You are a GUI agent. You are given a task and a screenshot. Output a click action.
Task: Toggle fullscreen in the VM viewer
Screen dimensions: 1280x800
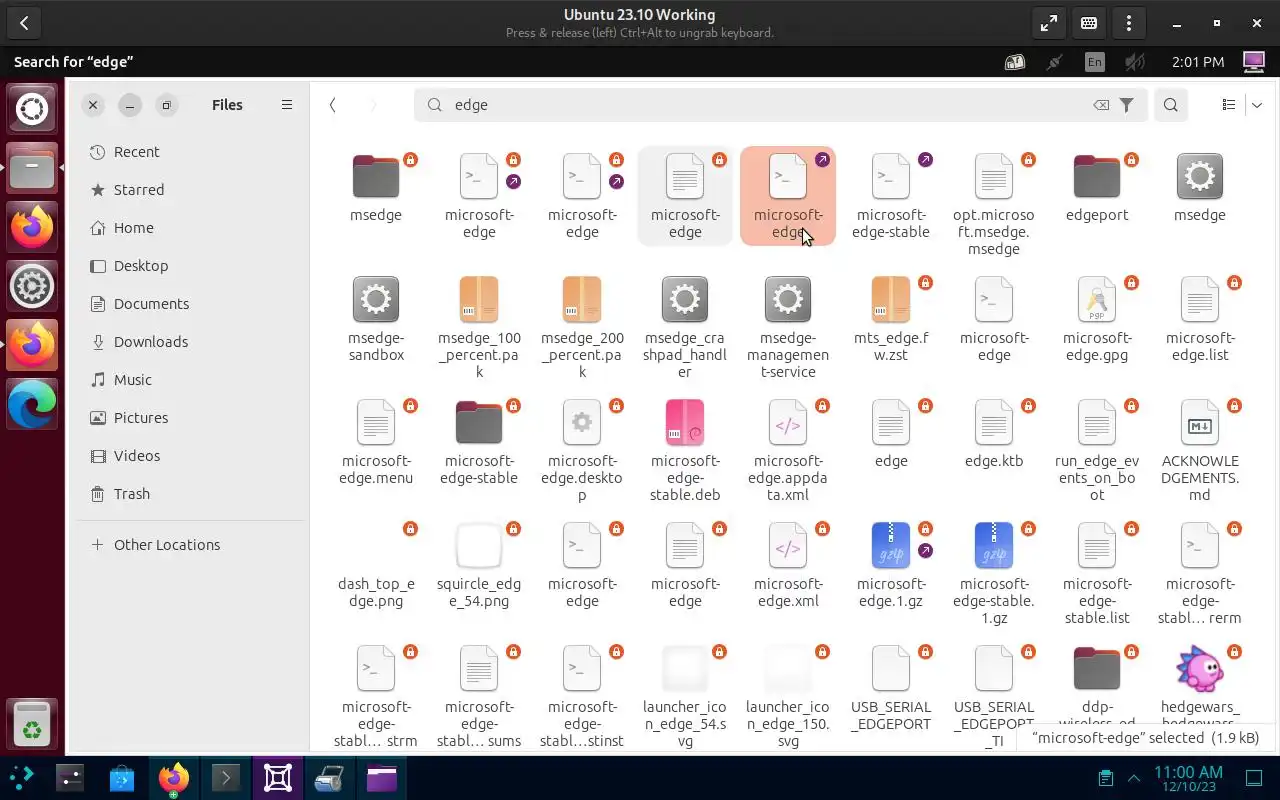1049,23
